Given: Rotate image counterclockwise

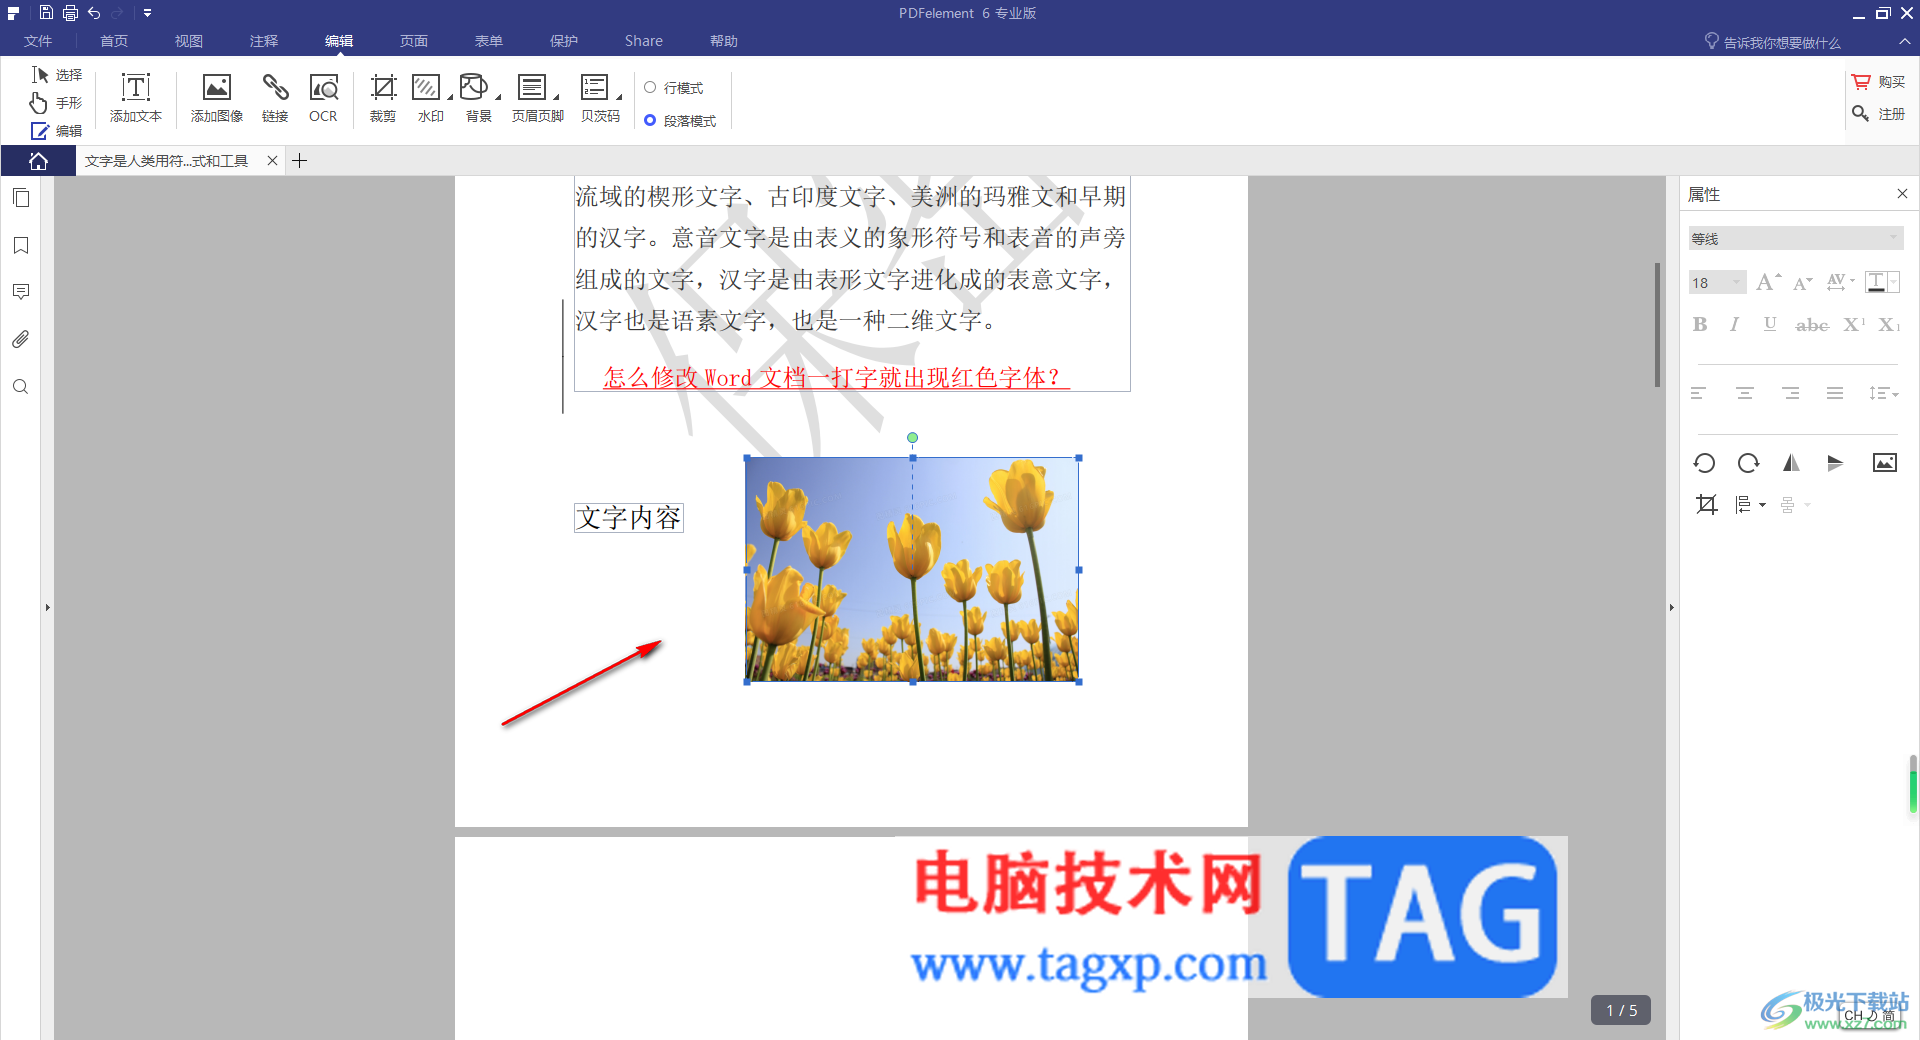Looking at the screenshot, I should coord(1704,463).
